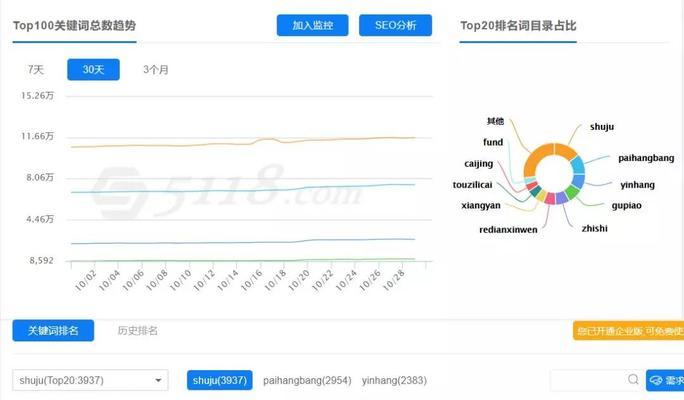The image size is (684, 400).
Task: Click the 8,592 y-axis value
Action: [41, 260]
